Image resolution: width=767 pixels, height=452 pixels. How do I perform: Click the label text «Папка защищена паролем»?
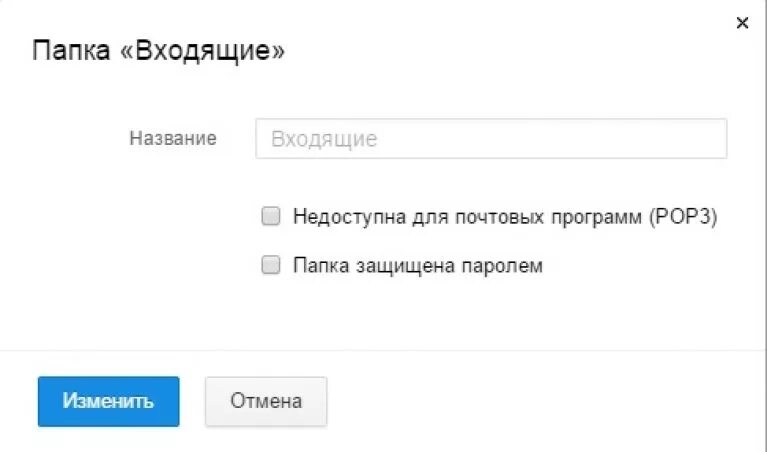417,266
